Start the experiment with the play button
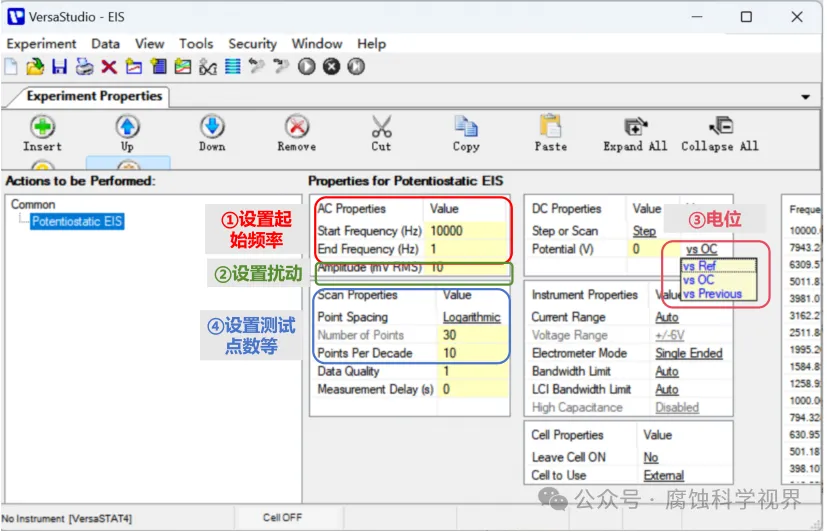 306,67
